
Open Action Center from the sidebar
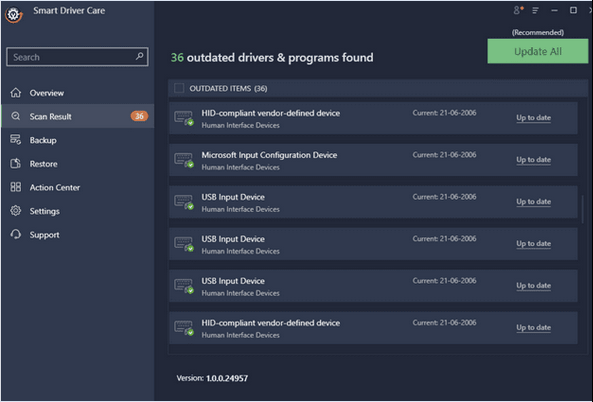click(x=78, y=187)
